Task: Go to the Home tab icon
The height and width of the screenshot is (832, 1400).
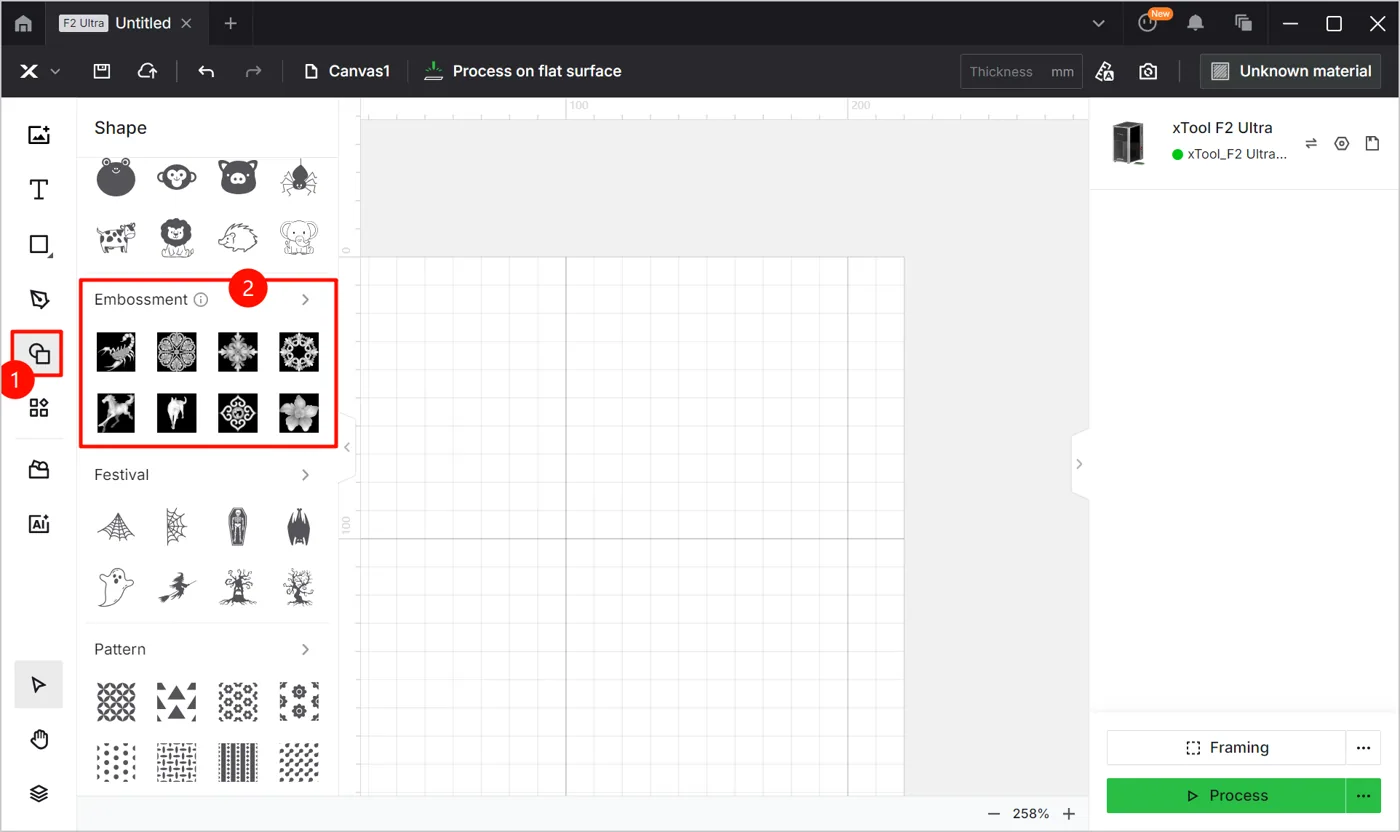Action: pyautogui.click(x=23, y=23)
